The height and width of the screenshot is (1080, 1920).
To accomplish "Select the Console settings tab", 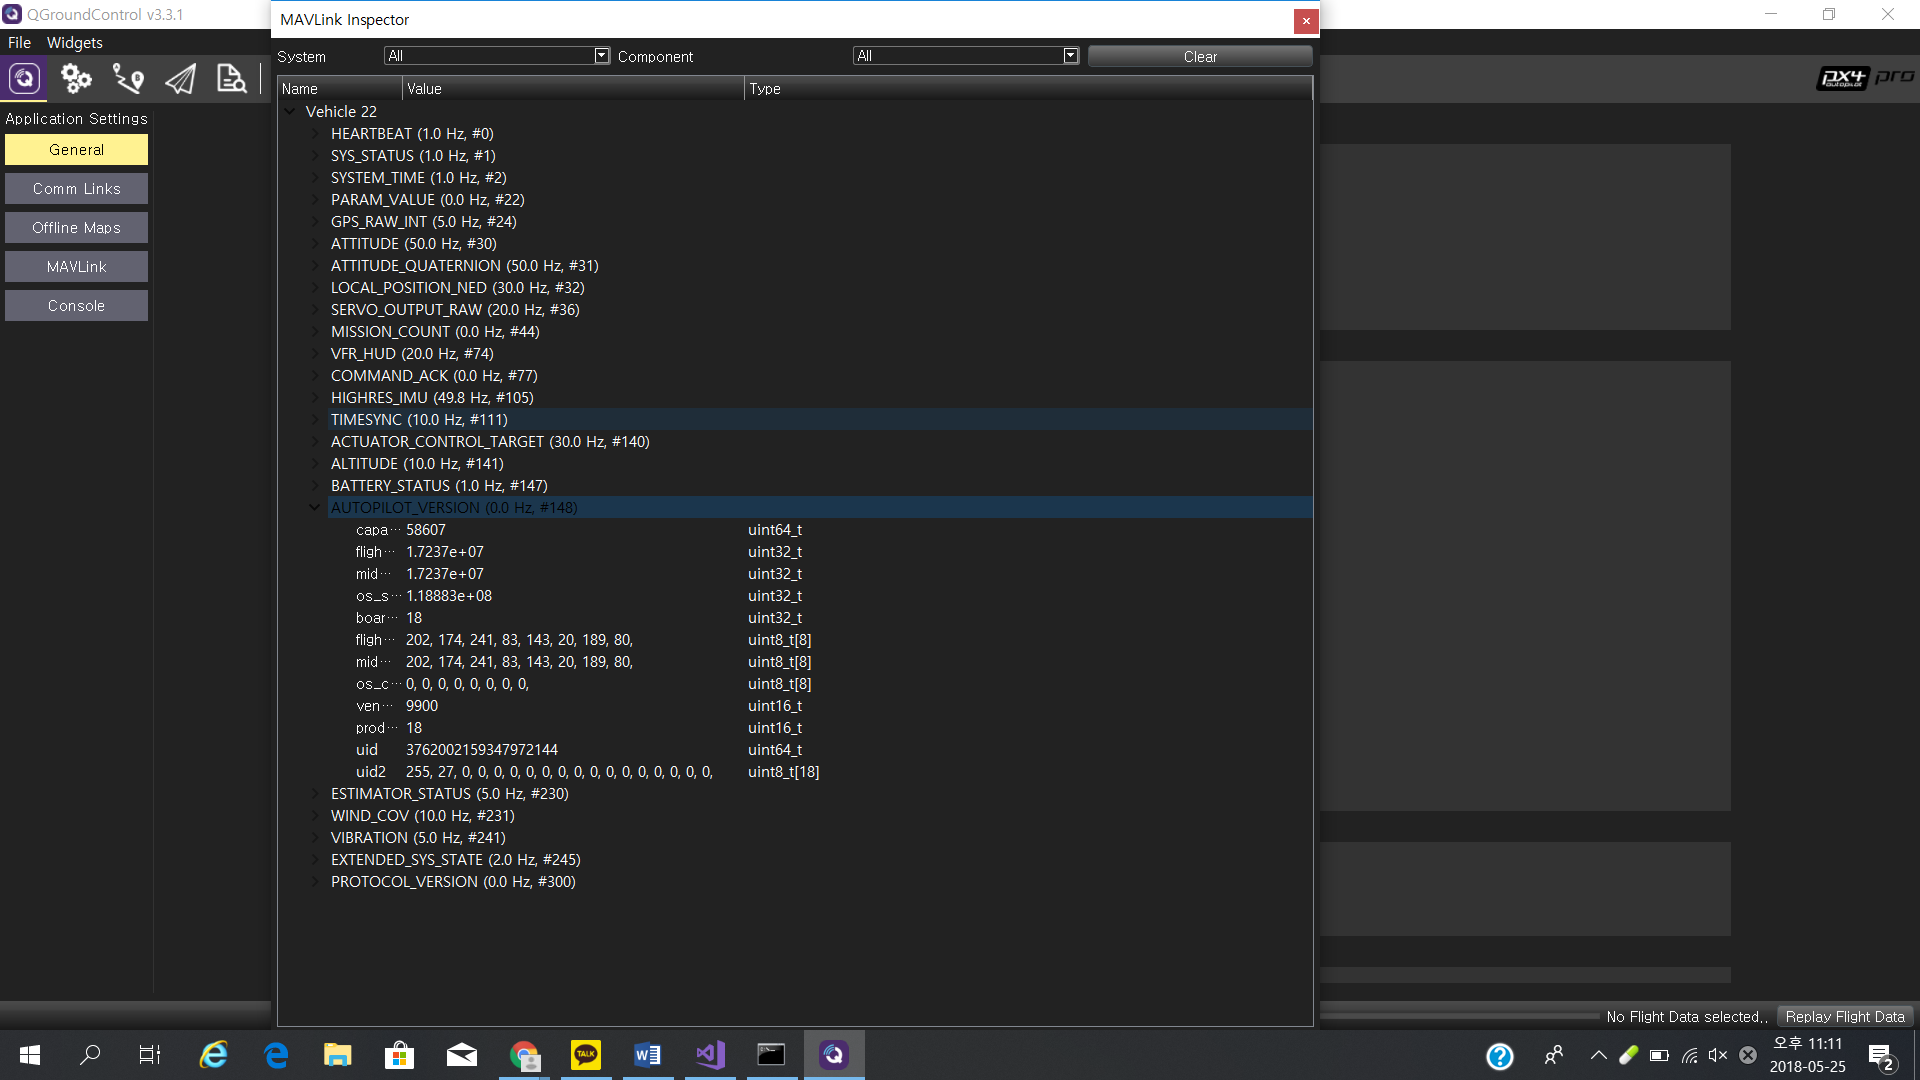I will coord(76,306).
